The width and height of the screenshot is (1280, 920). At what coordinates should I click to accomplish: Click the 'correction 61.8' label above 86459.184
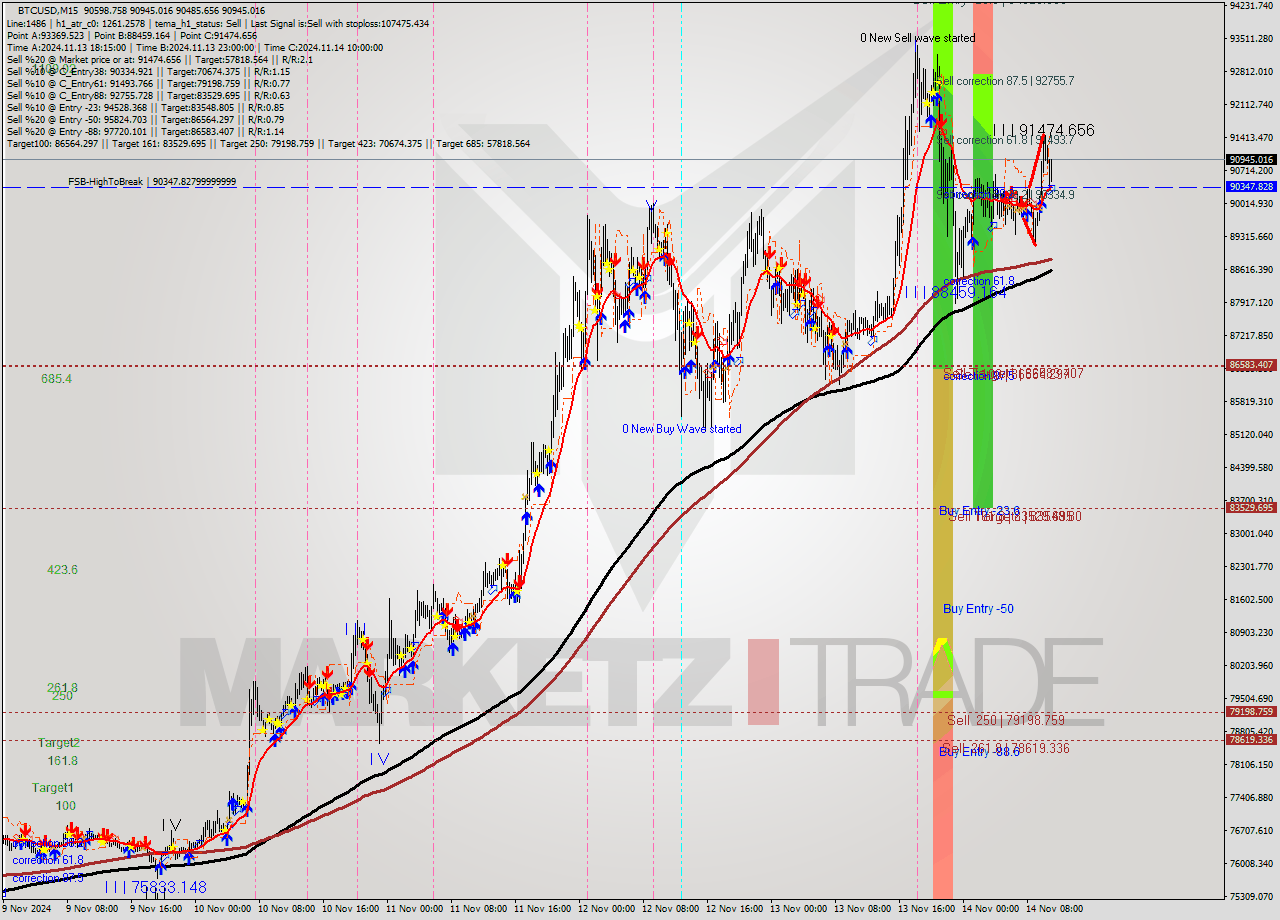click(x=979, y=282)
